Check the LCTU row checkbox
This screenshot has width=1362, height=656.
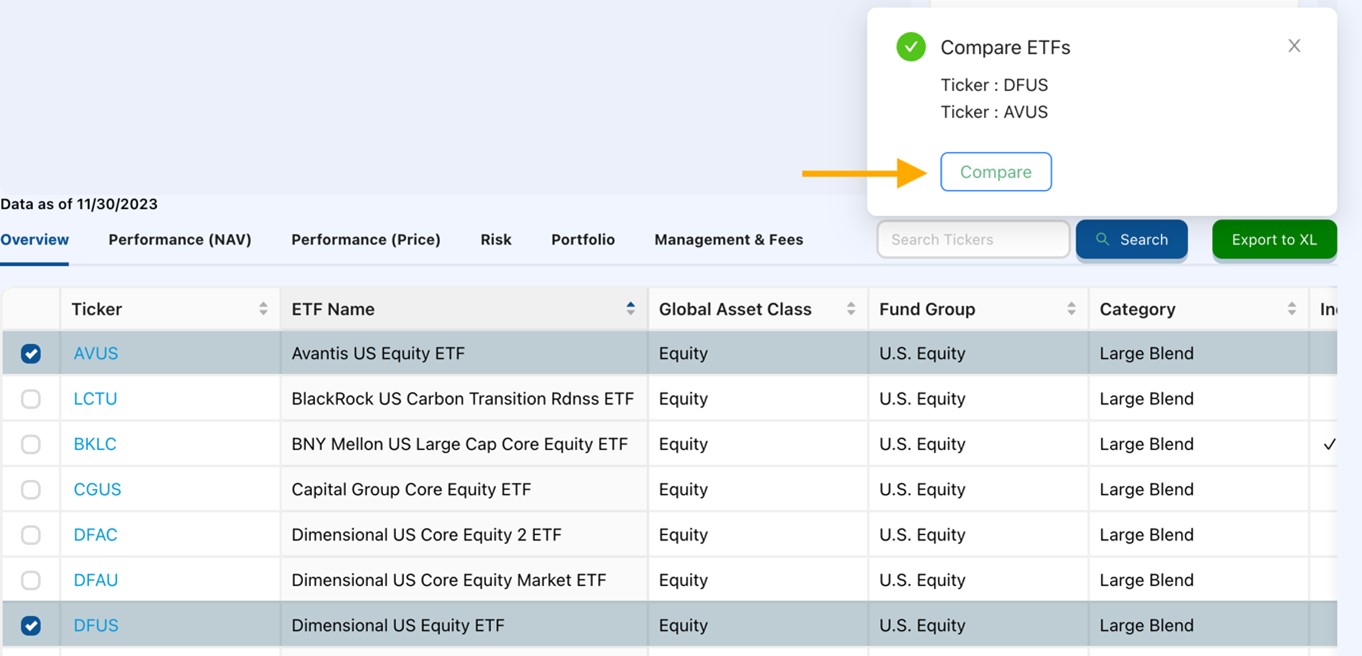coord(31,399)
